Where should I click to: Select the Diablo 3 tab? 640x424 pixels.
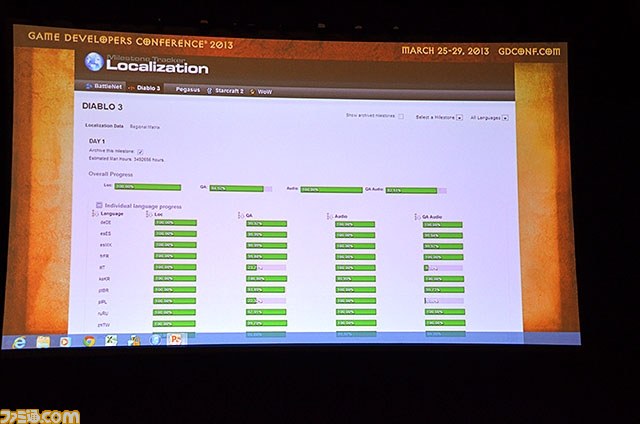coord(144,88)
